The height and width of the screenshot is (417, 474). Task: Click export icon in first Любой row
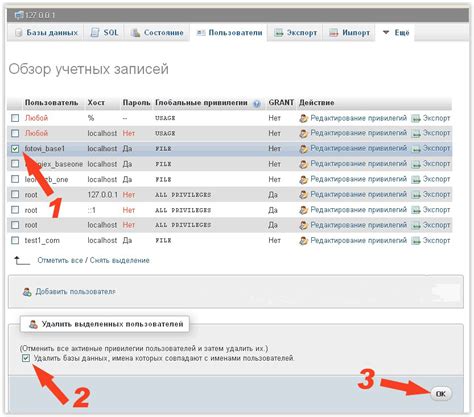click(415, 118)
